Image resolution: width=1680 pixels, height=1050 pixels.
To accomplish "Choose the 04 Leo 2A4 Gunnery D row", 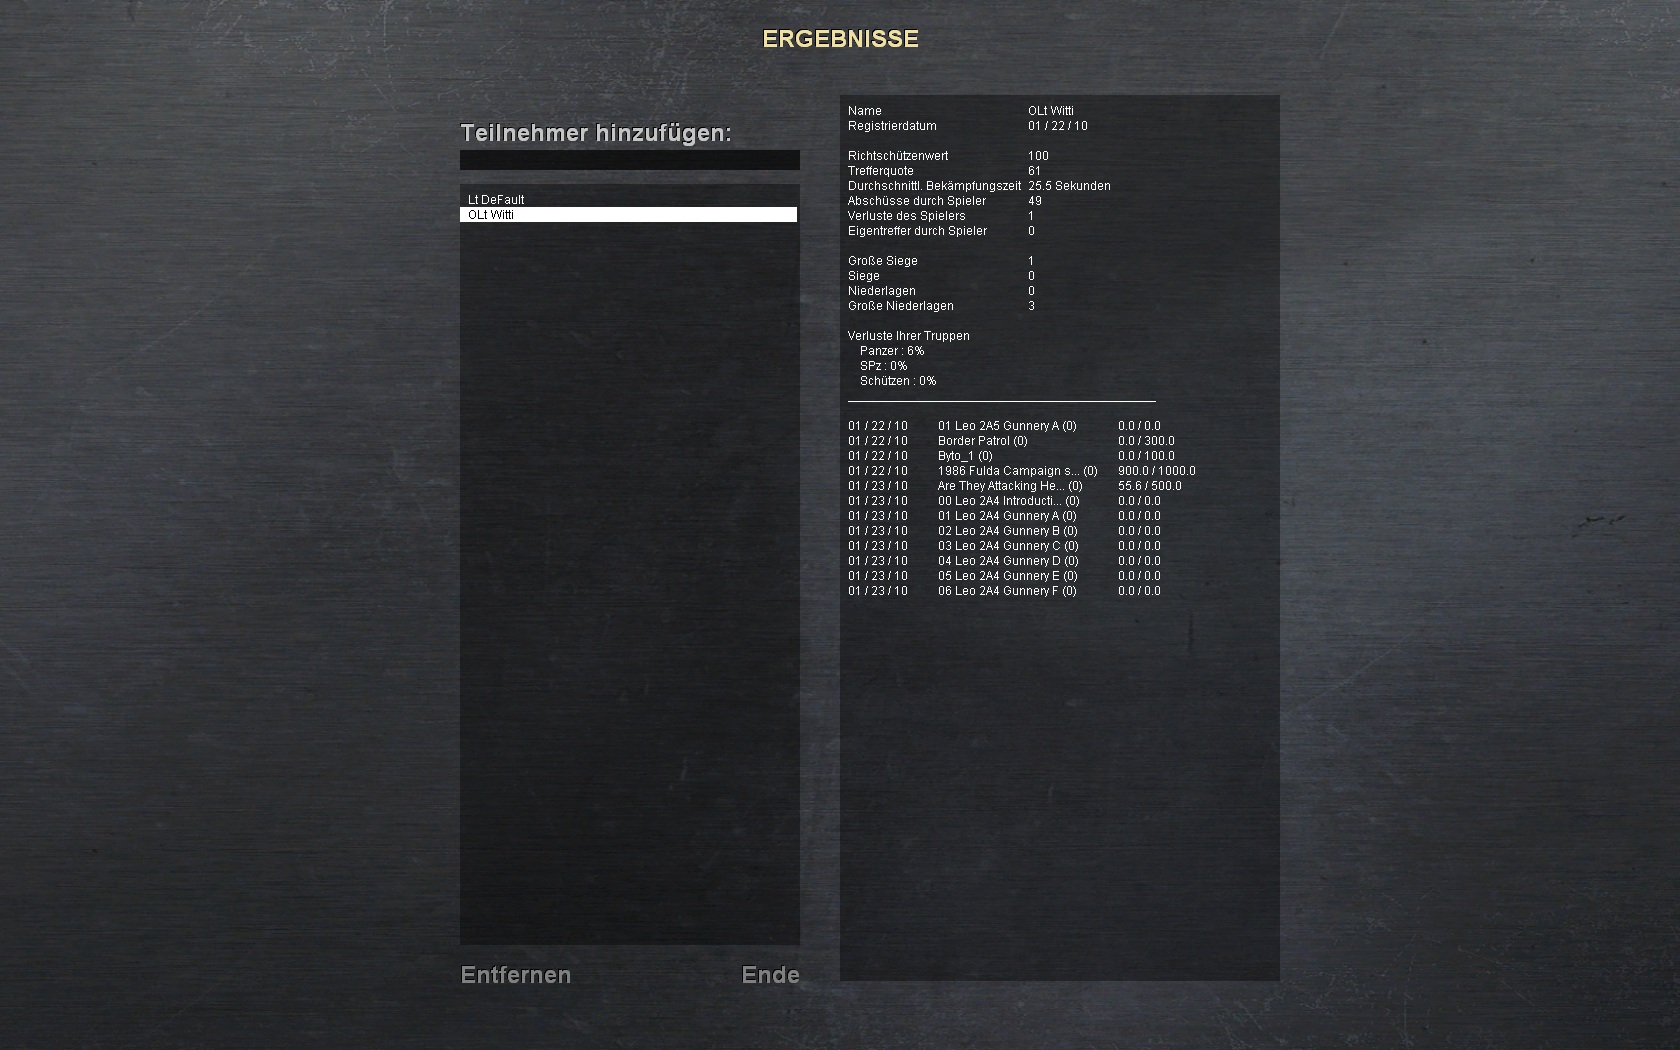I will (1007, 561).
